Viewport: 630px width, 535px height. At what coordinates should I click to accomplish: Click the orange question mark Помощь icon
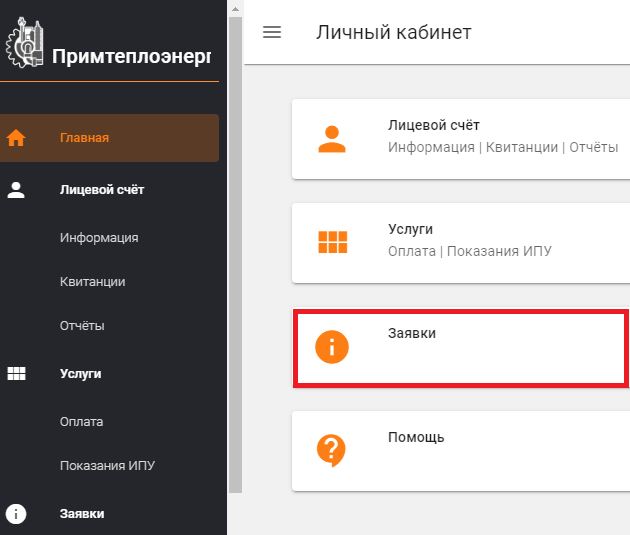coord(331,451)
